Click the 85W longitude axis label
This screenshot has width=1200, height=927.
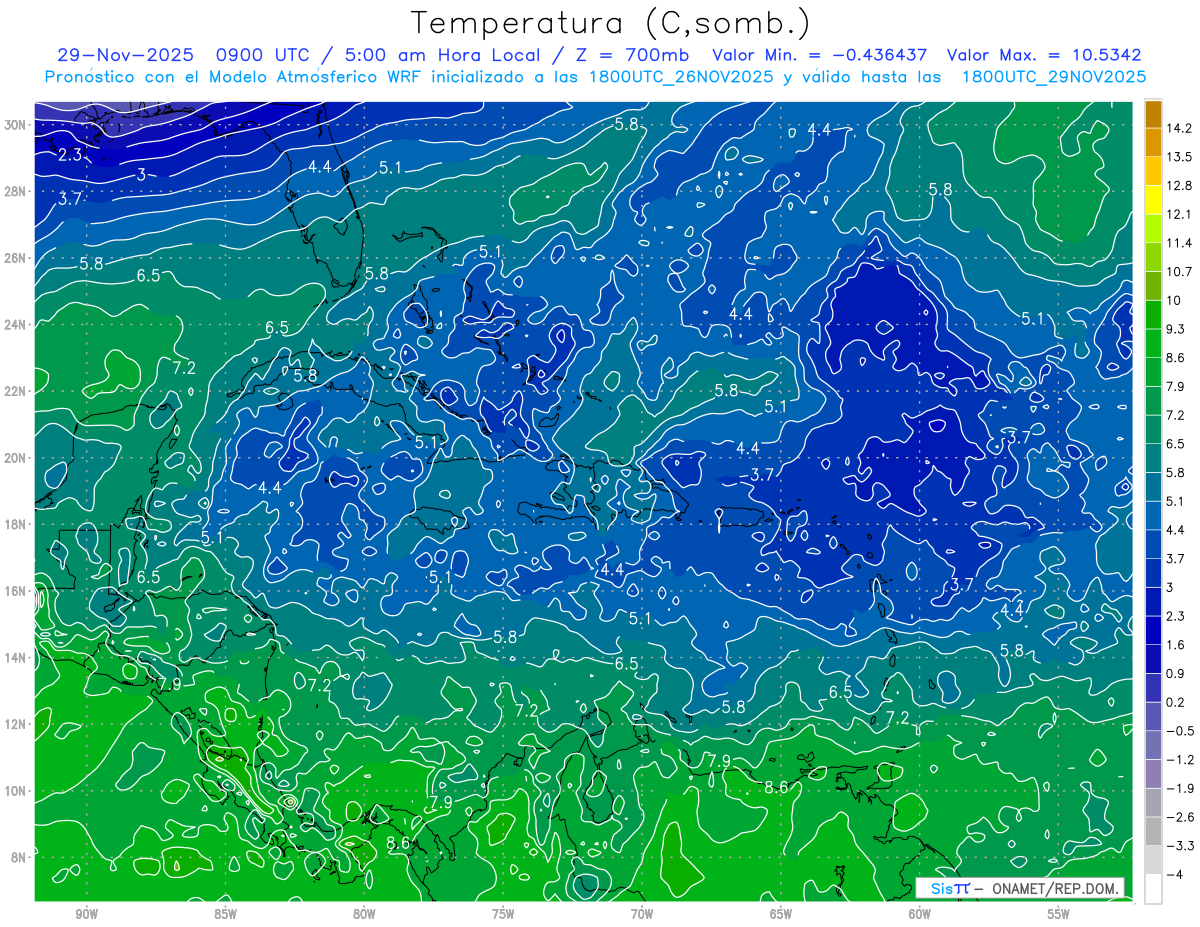tap(225, 914)
